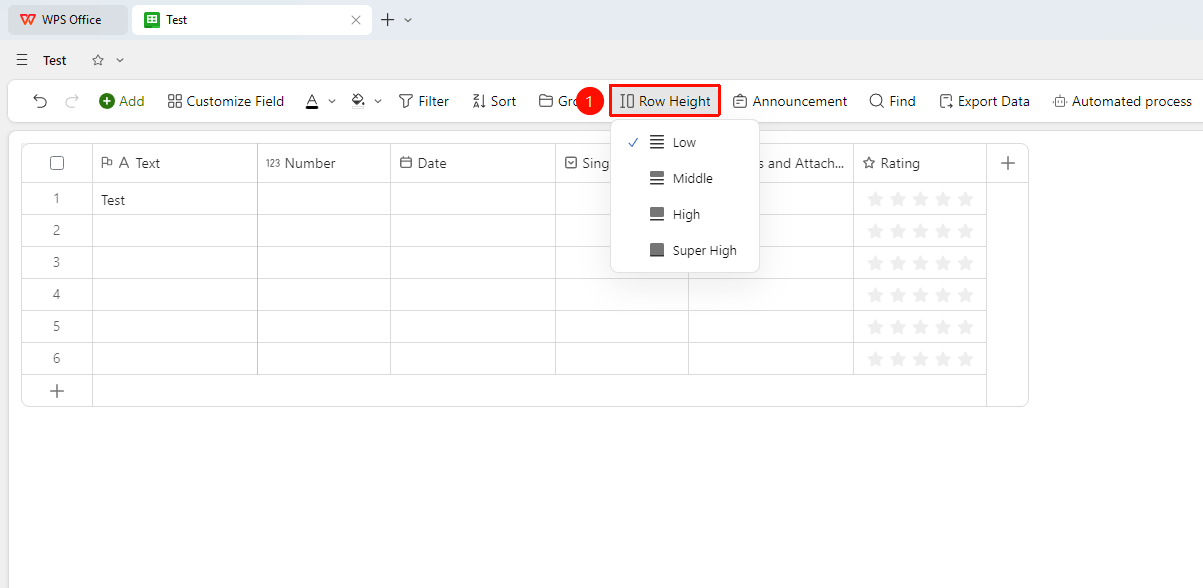Open the fill color bucket icon
This screenshot has height=588, width=1203.
click(x=358, y=101)
